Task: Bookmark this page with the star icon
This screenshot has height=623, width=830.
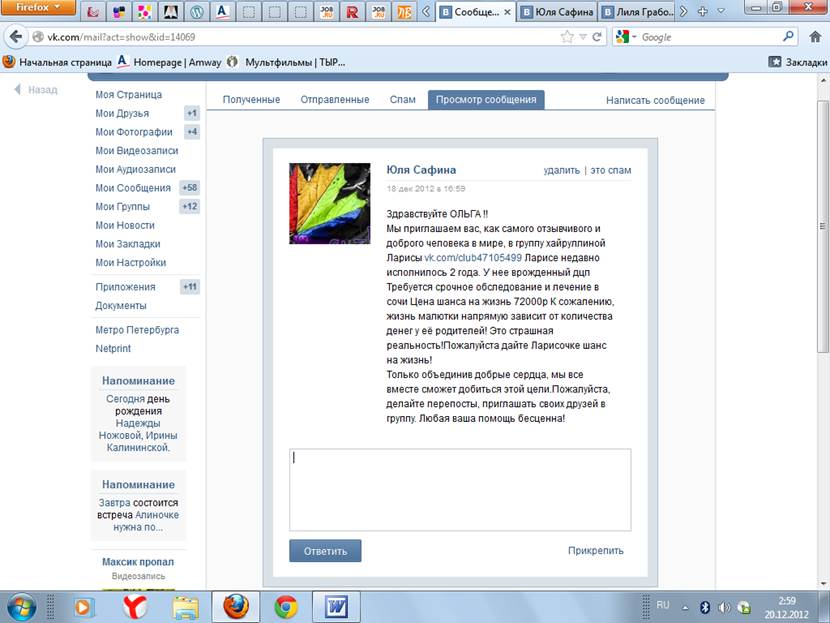Action: click(x=567, y=37)
